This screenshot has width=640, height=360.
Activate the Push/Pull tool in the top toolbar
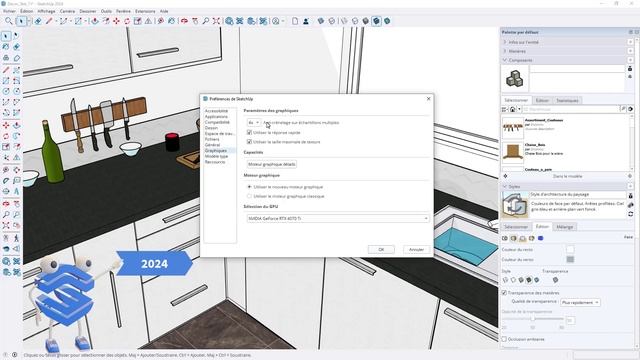[95, 21]
